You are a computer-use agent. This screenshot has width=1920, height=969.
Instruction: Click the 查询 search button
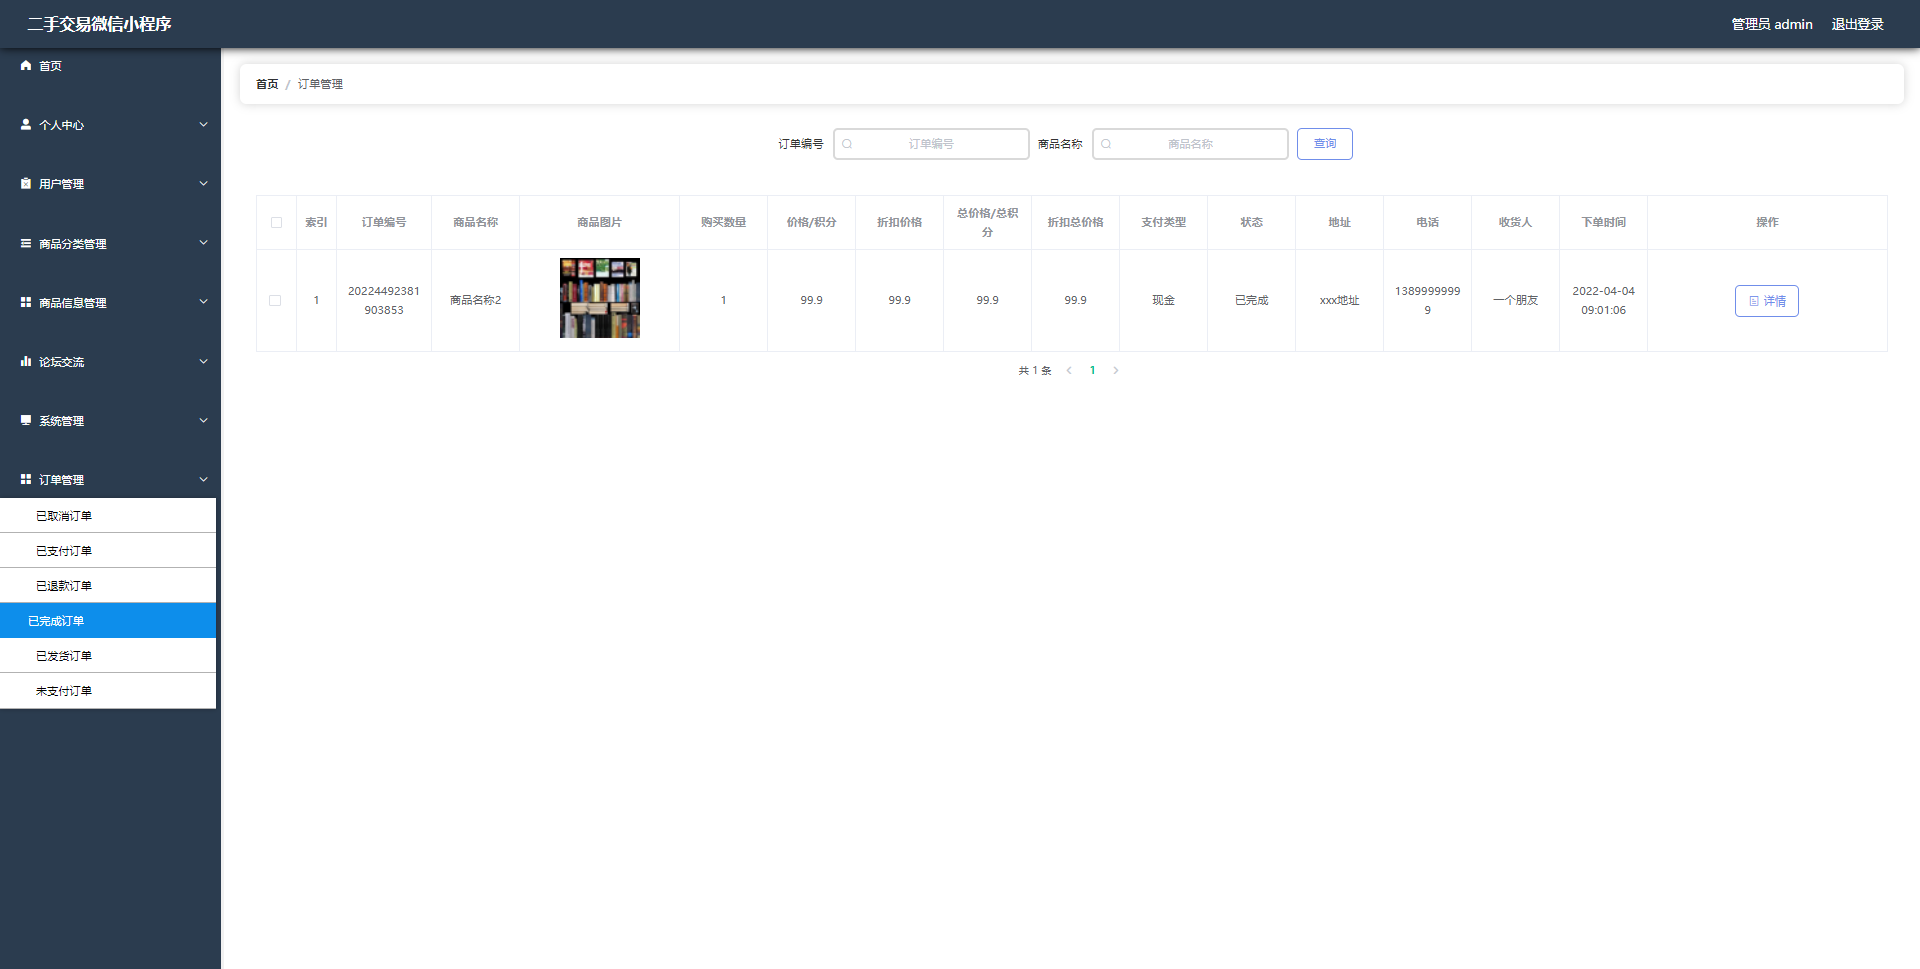[x=1325, y=144]
